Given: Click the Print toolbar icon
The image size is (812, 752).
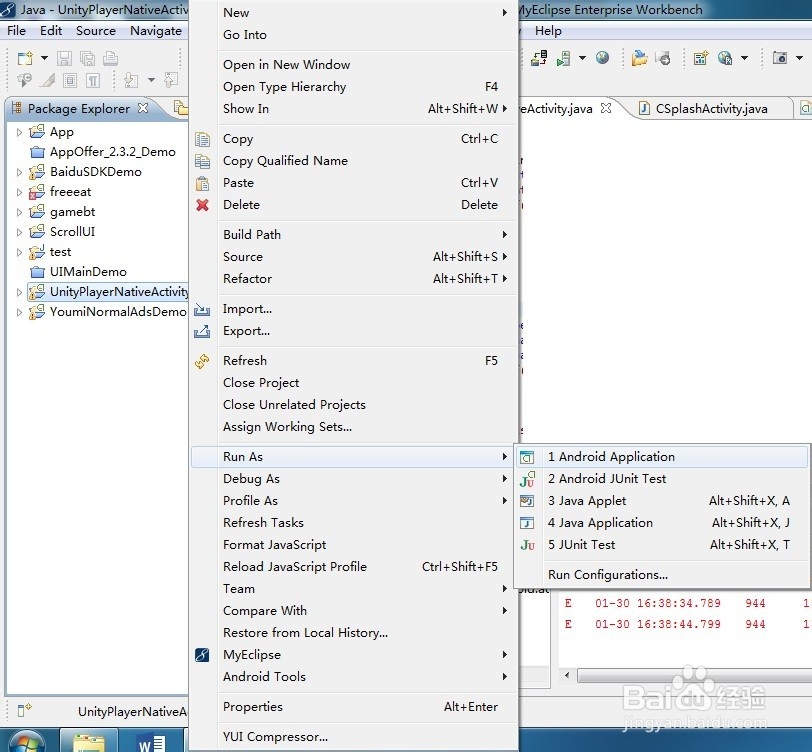Looking at the screenshot, I should [x=110, y=58].
